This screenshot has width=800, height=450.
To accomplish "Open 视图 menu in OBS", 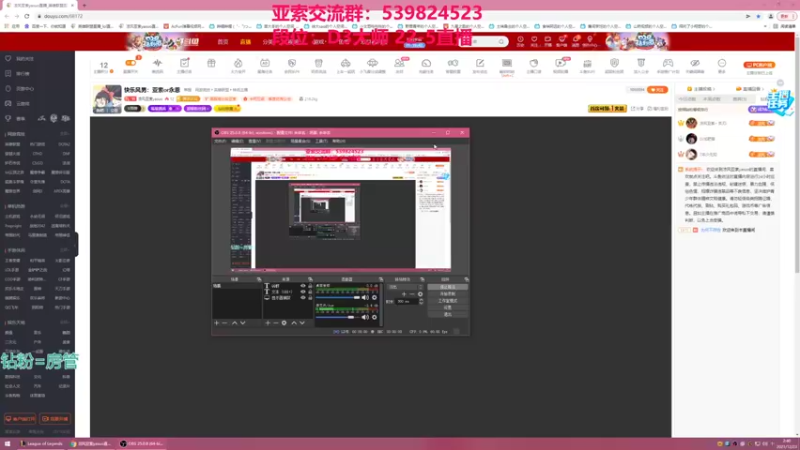I will click(x=254, y=141).
